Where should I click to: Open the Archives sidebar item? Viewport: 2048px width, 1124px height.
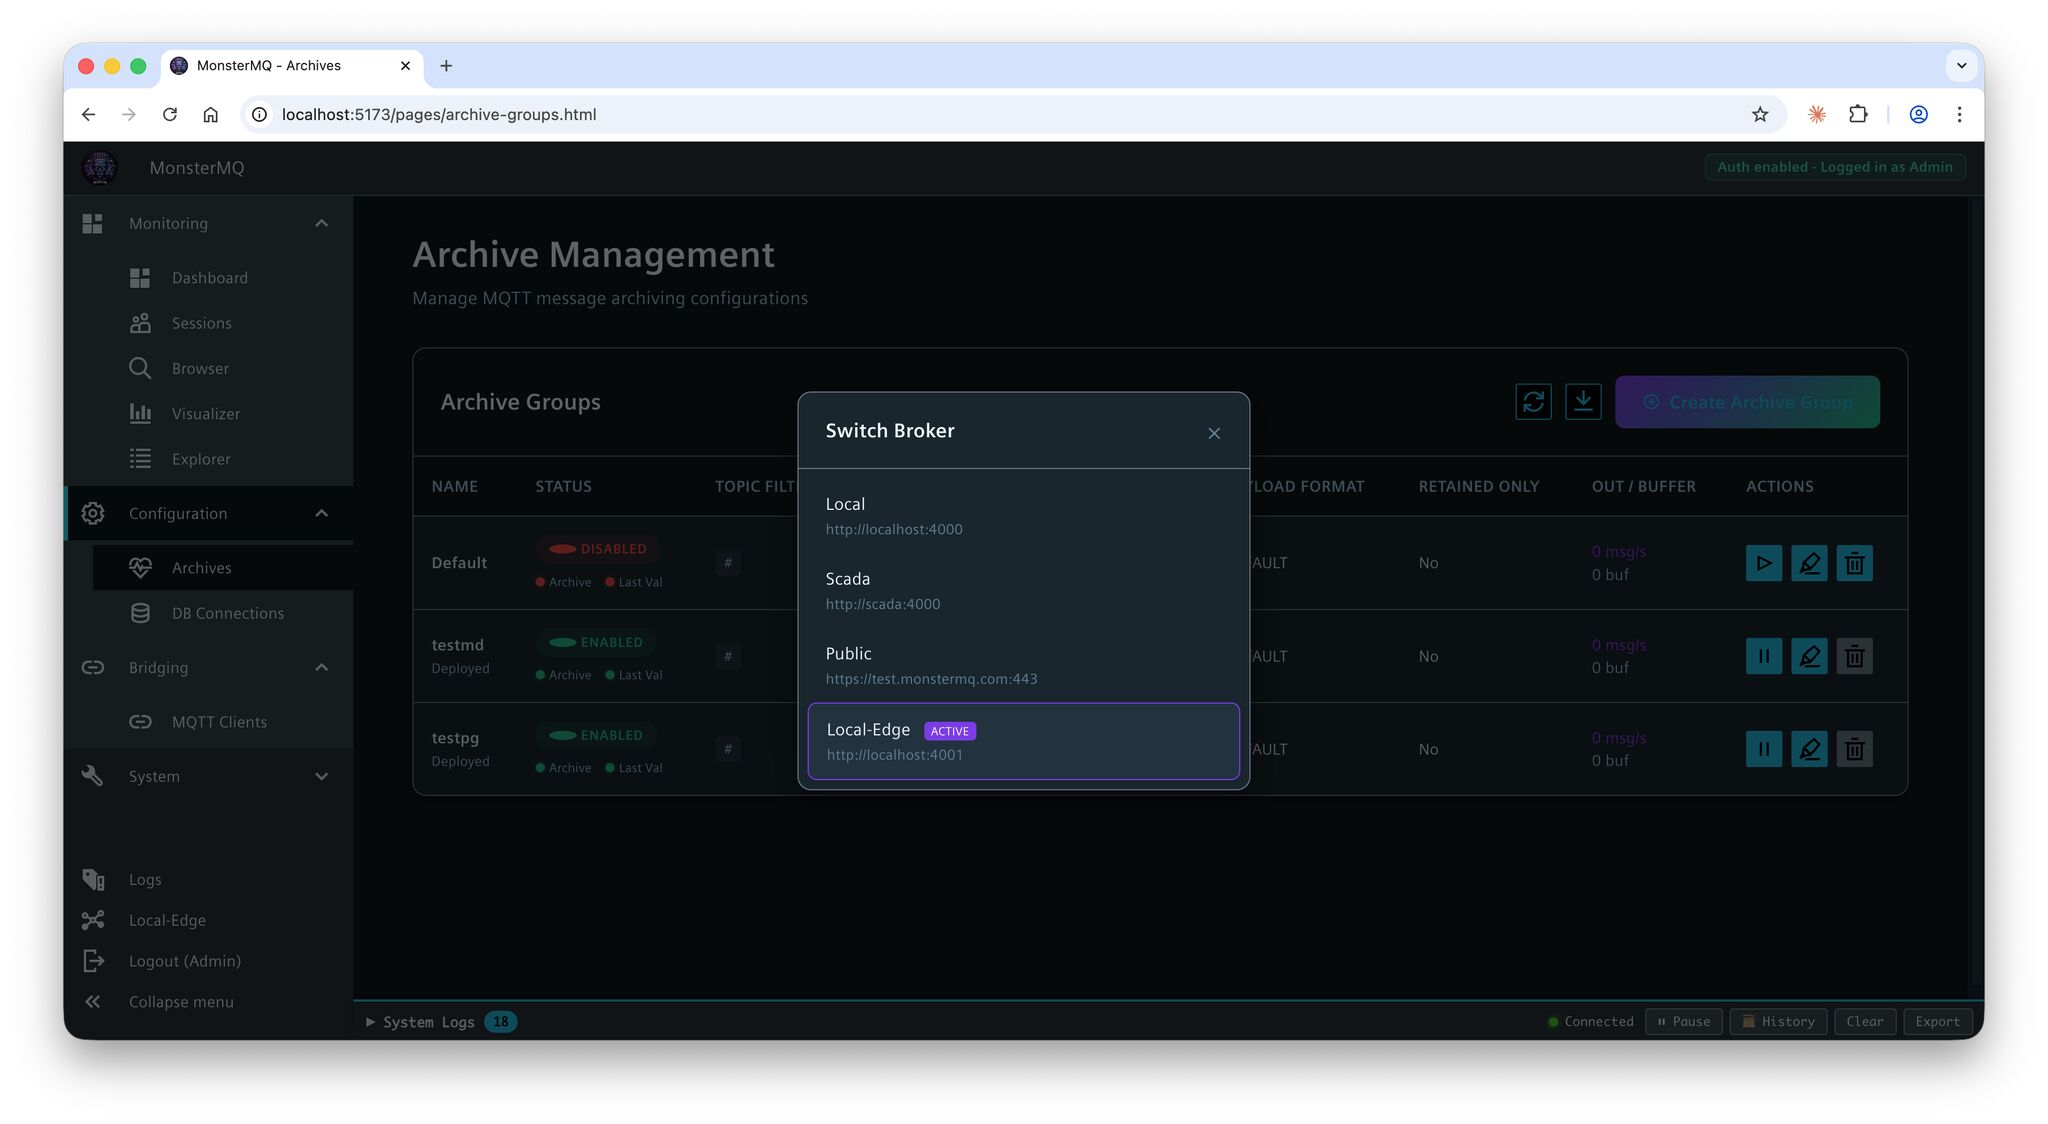(x=222, y=567)
